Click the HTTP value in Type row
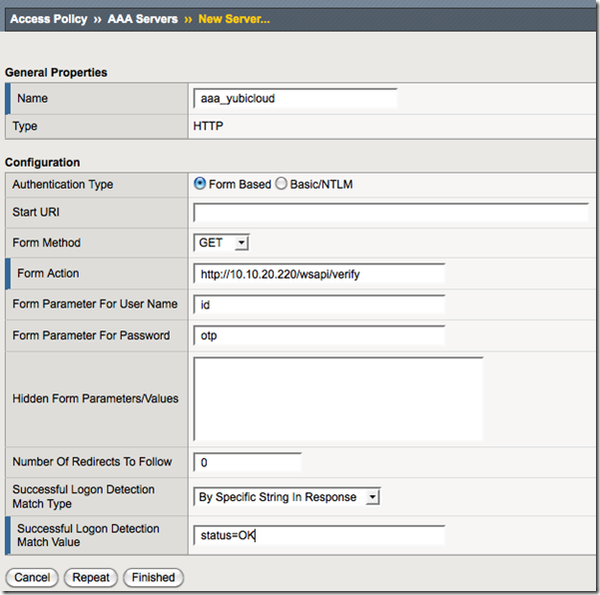600x595 pixels. [x=207, y=127]
